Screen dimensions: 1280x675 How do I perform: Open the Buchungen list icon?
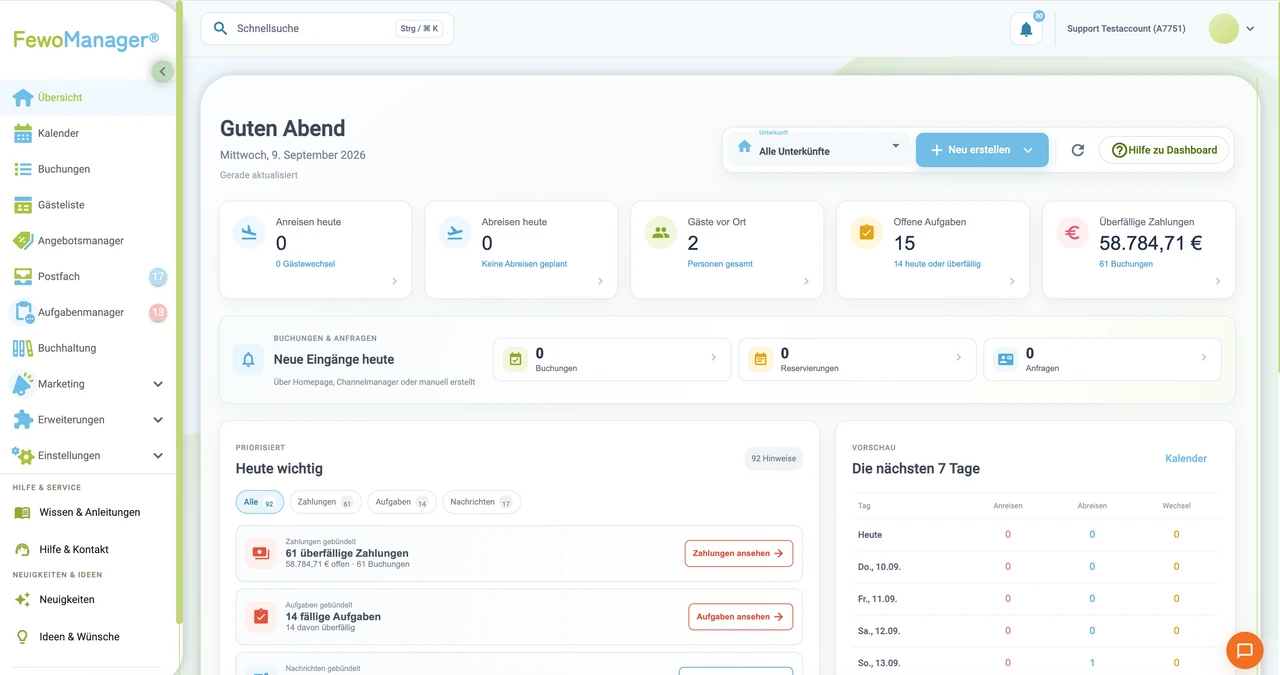coord(22,169)
